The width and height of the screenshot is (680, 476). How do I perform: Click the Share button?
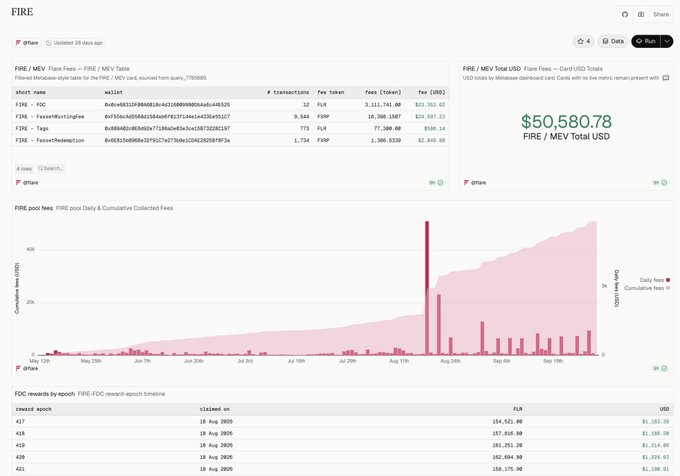tap(661, 14)
